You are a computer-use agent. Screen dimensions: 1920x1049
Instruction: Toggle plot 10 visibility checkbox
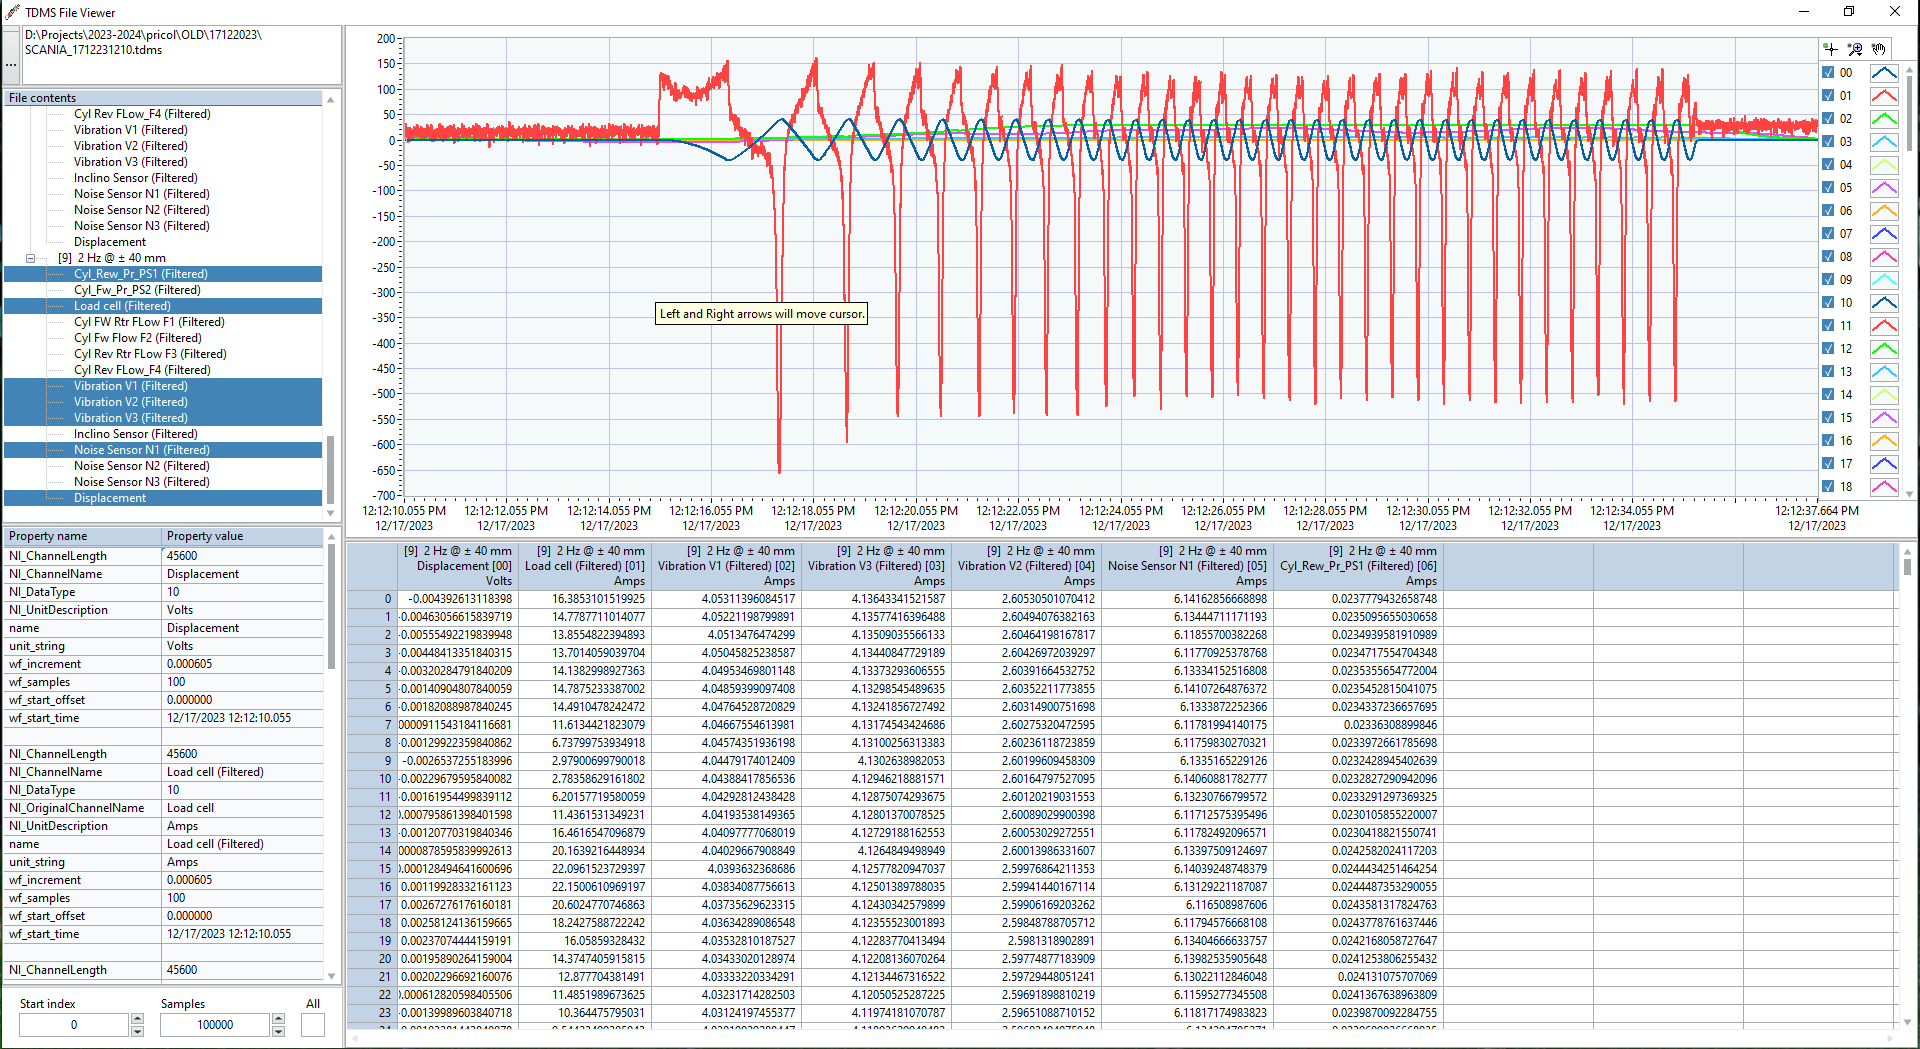point(1828,303)
